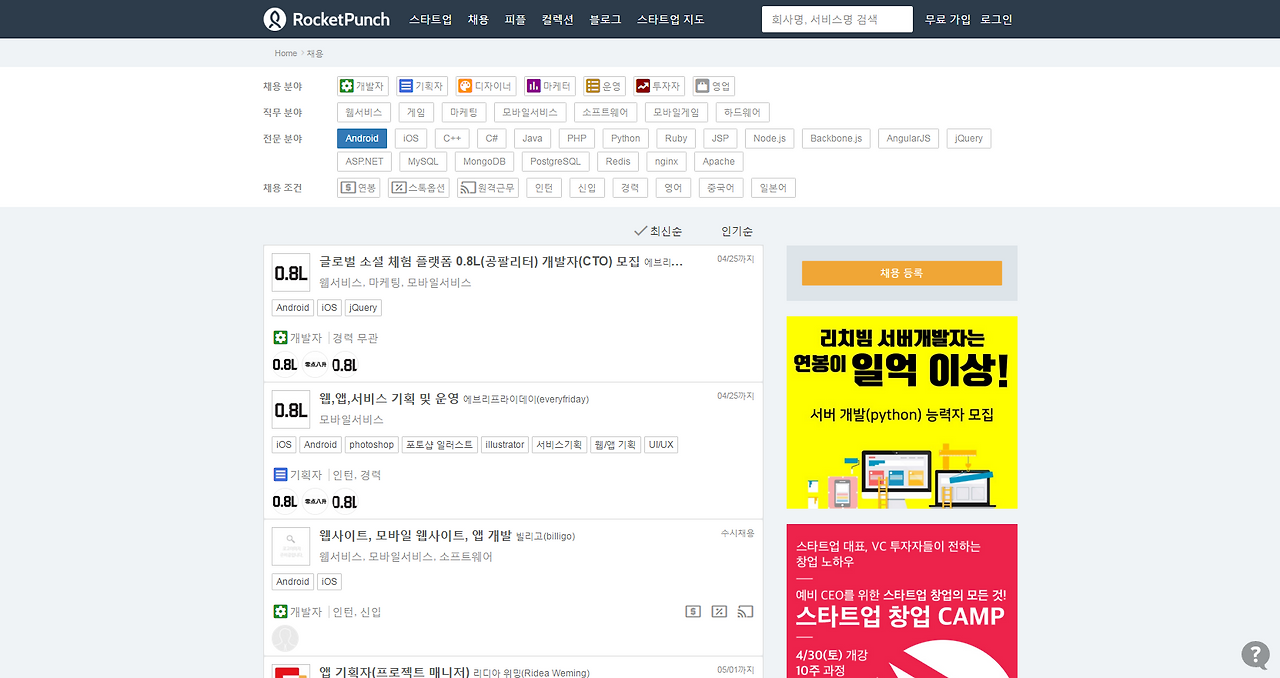This screenshot has height=678, width=1280.
Task: Click the salary icon on 빌리고 job listing
Action: point(693,610)
